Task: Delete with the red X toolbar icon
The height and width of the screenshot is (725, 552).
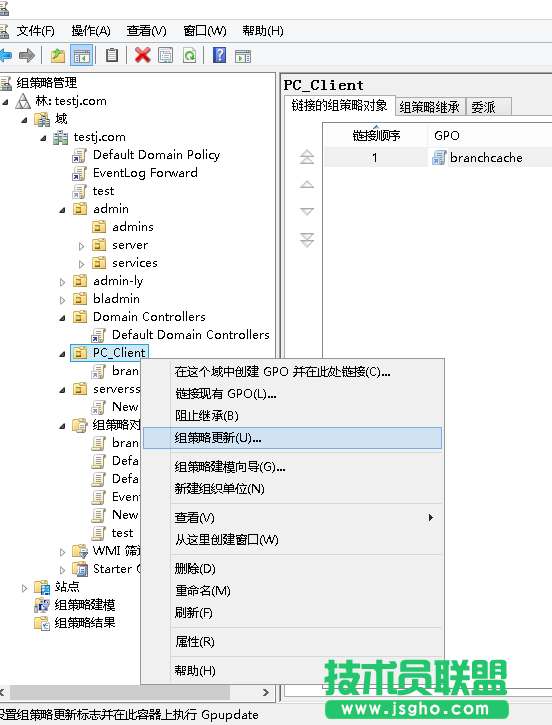Action: [x=142, y=55]
